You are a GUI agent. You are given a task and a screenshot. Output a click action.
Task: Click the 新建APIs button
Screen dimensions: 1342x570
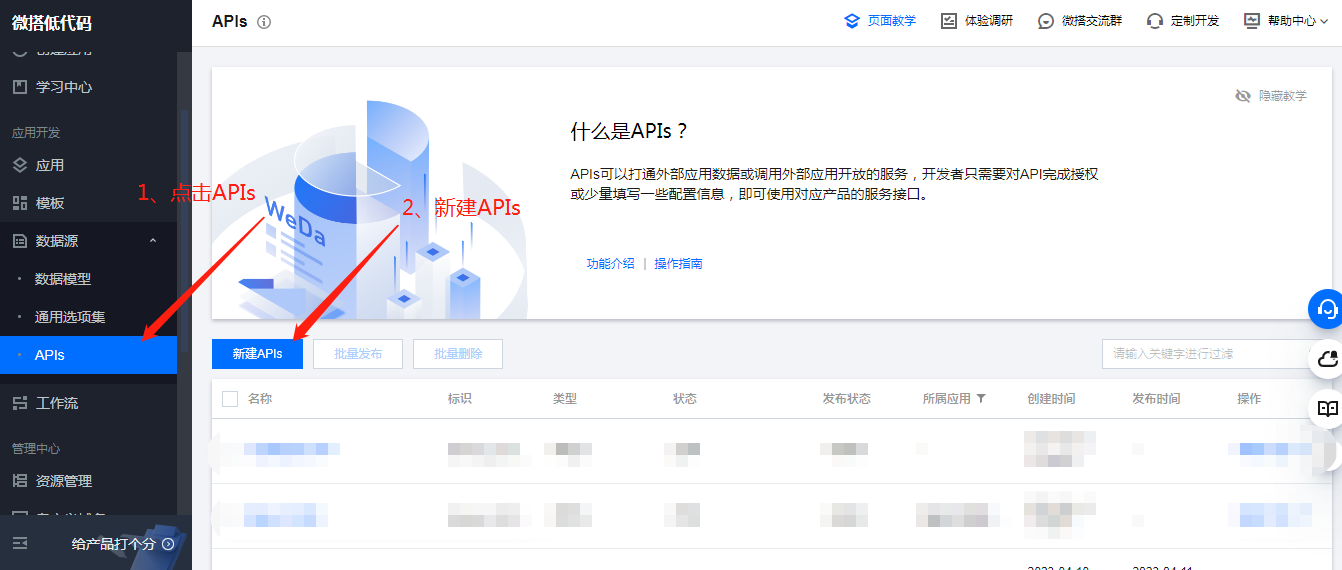point(257,354)
